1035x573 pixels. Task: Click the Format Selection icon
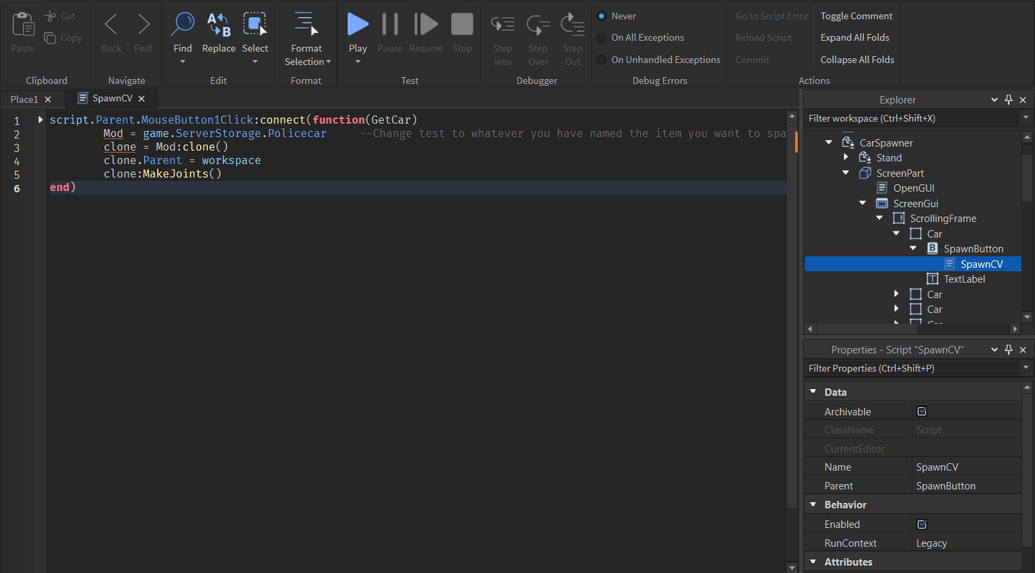click(x=306, y=24)
